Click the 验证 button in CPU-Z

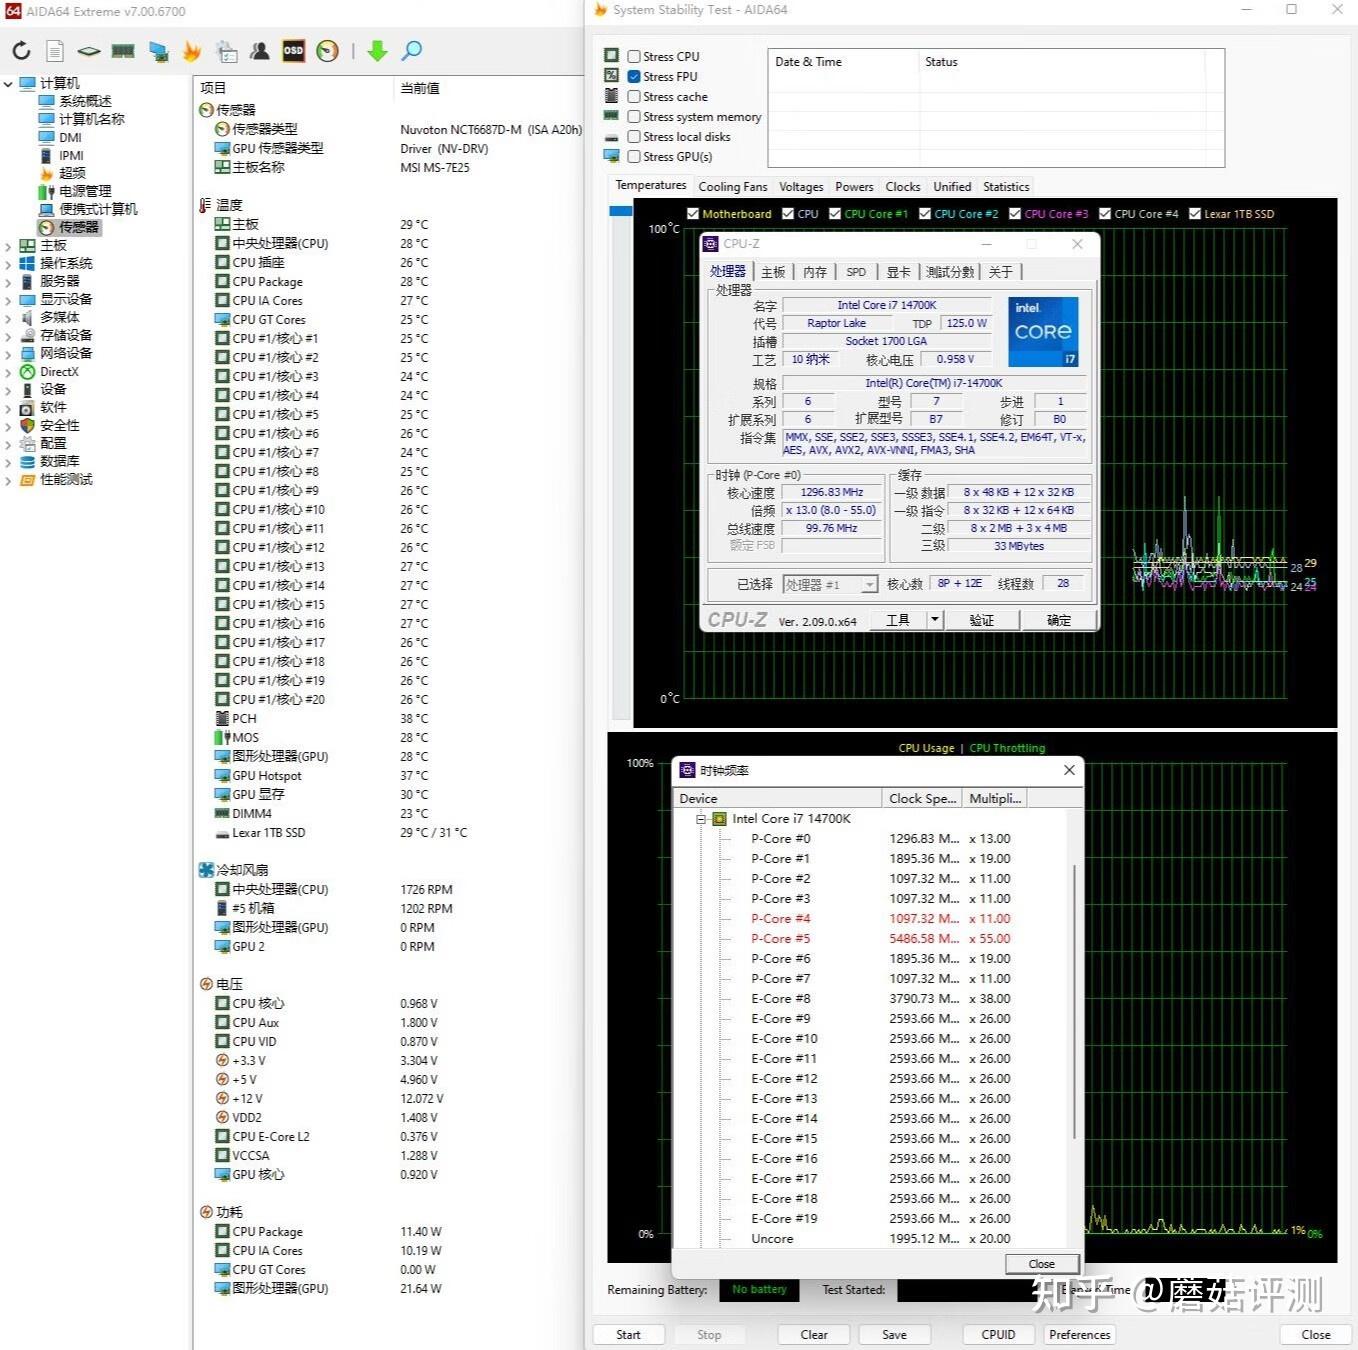pyautogui.click(x=981, y=619)
